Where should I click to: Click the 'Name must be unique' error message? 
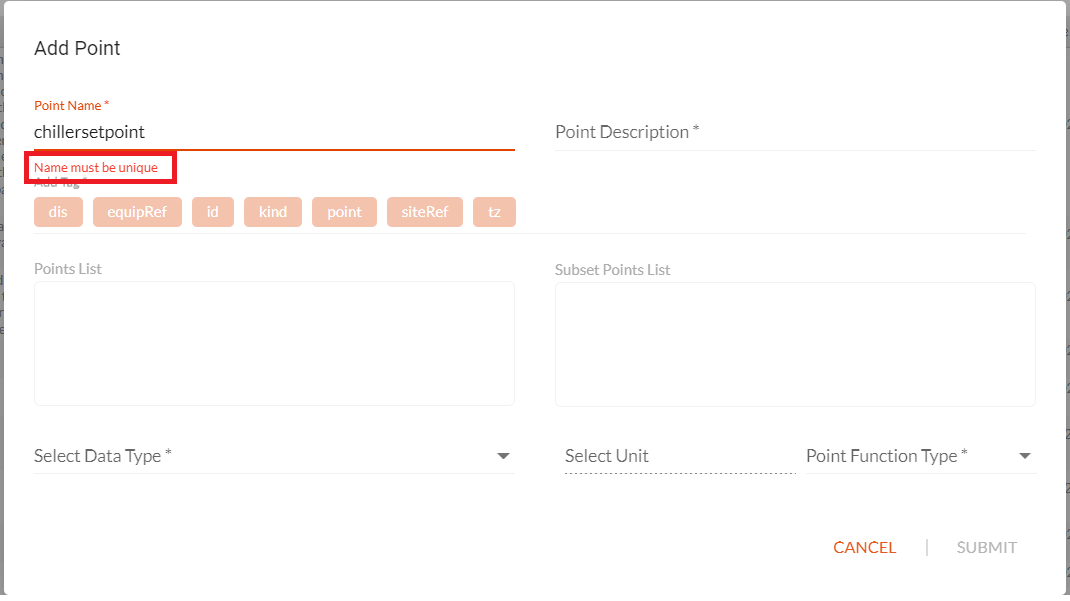pos(96,167)
